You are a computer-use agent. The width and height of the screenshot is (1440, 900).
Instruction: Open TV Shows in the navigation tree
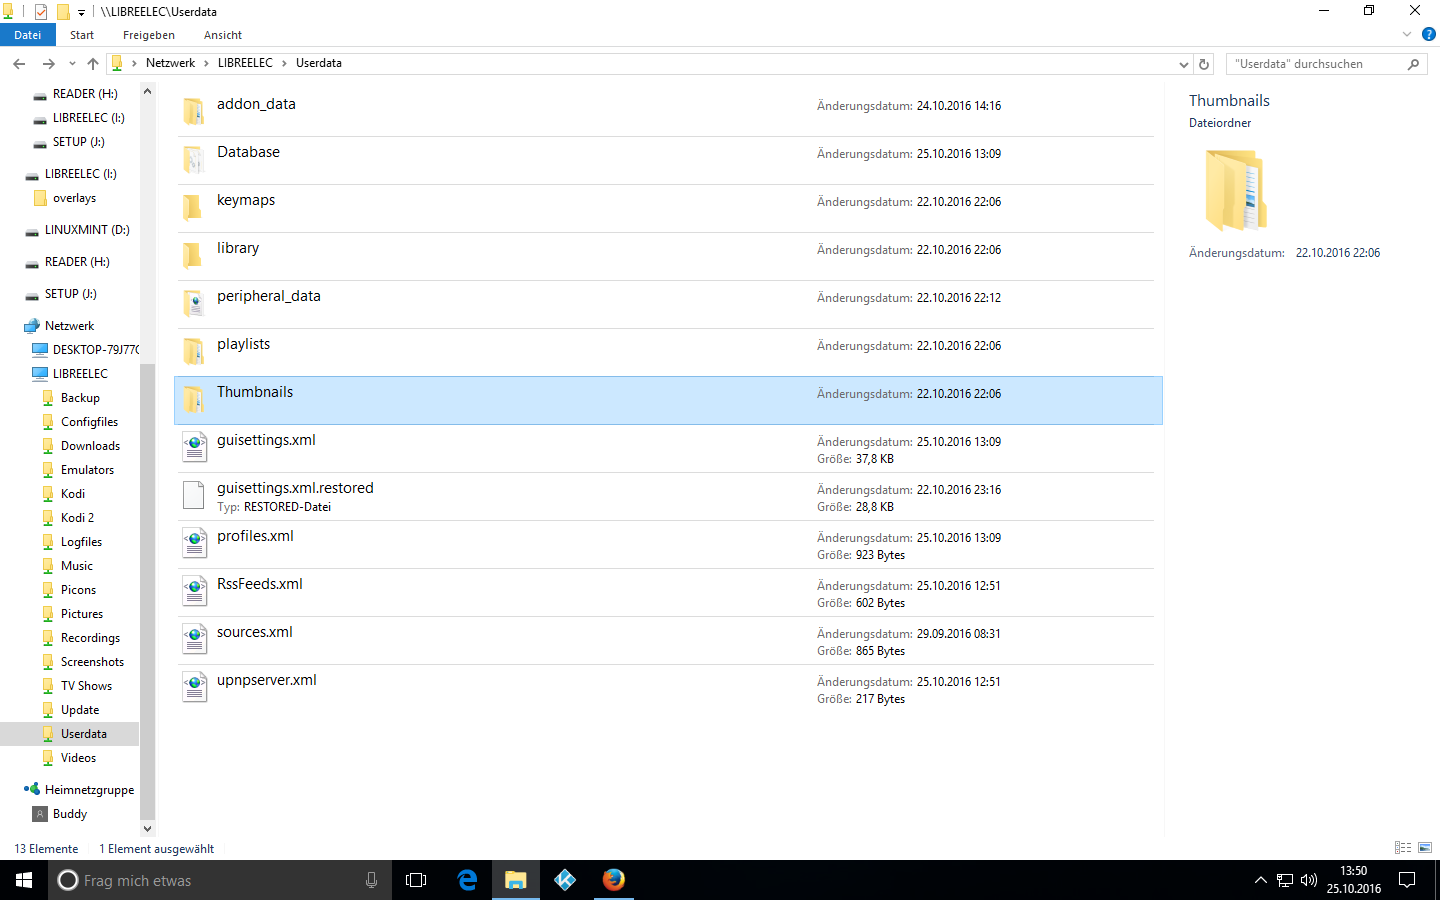pyautogui.click(x=86, y=686)
